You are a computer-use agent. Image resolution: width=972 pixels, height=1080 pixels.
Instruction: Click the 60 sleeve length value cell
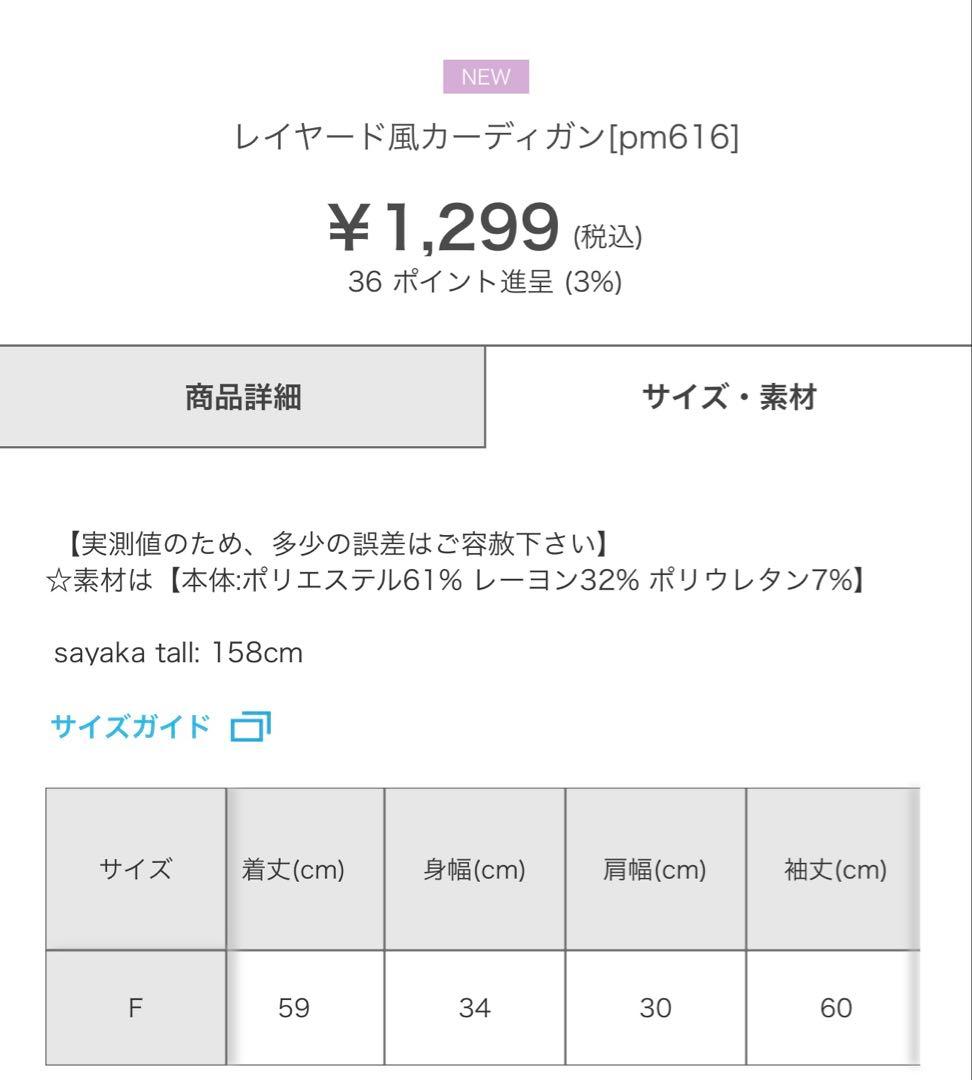pyautogui.click(x=834, y=1008)
